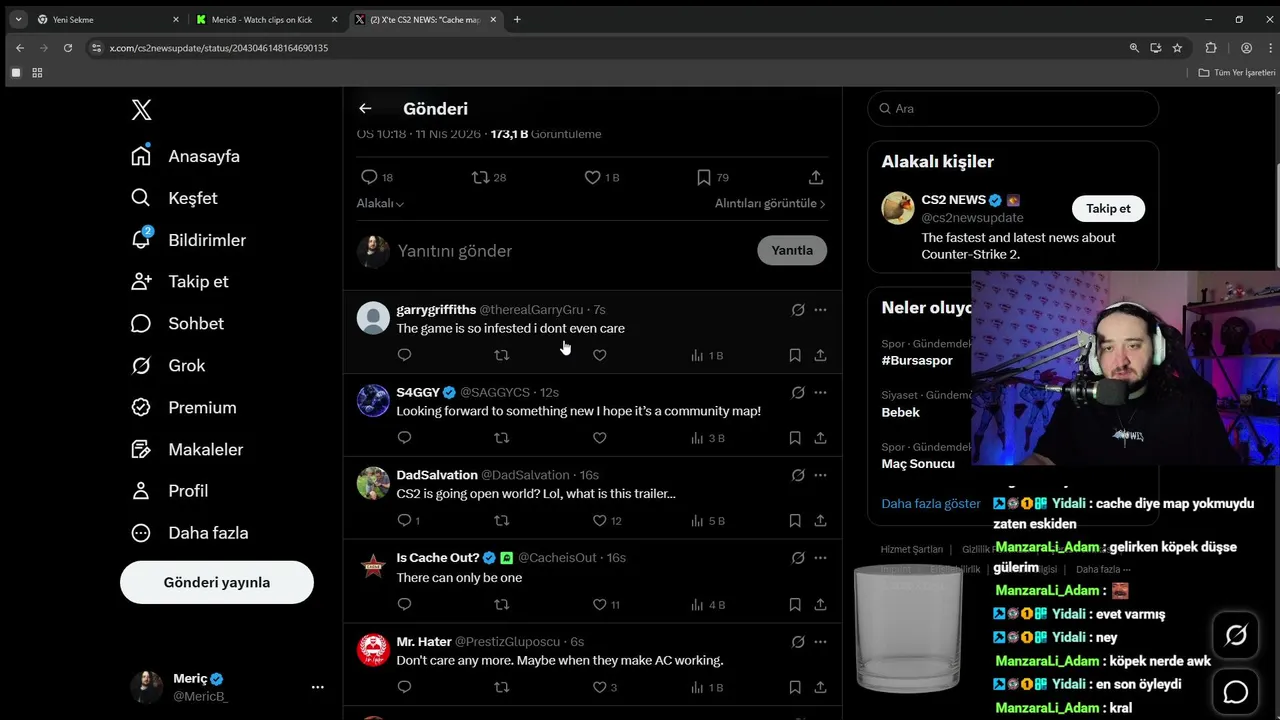Open floating Grok button

(1236, 635)
